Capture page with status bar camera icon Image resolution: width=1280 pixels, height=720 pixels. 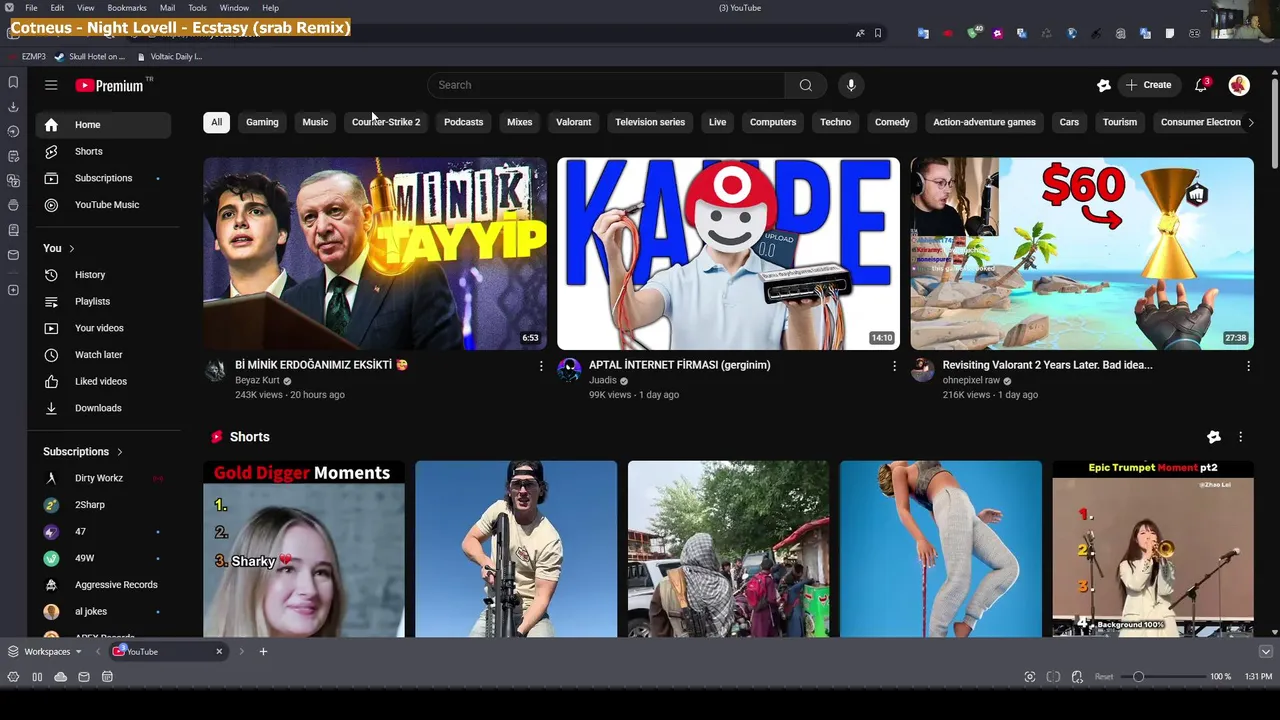click(1030, 677)
